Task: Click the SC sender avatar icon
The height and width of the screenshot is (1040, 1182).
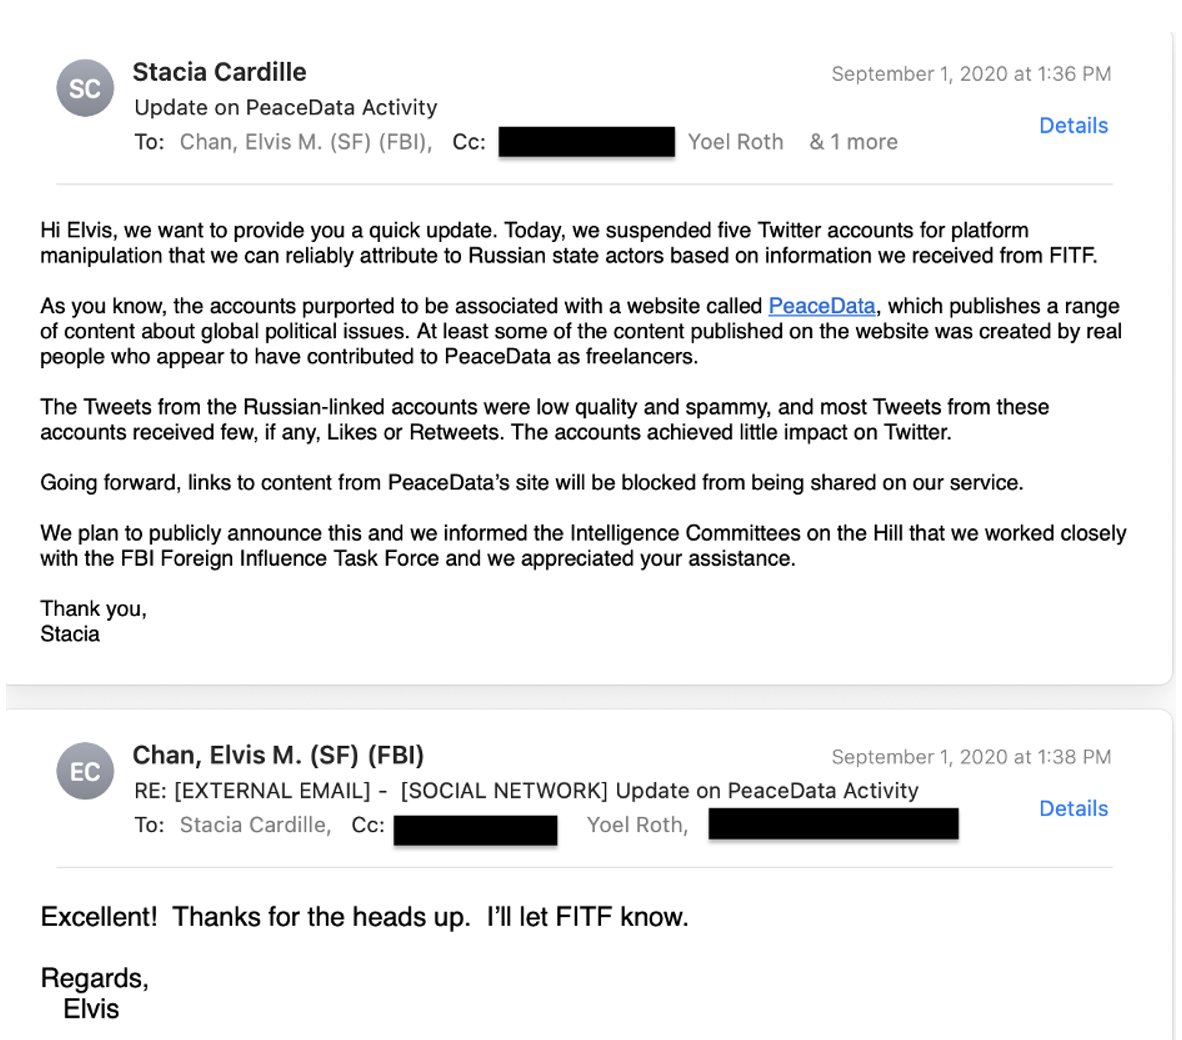Action: point(85,88)
